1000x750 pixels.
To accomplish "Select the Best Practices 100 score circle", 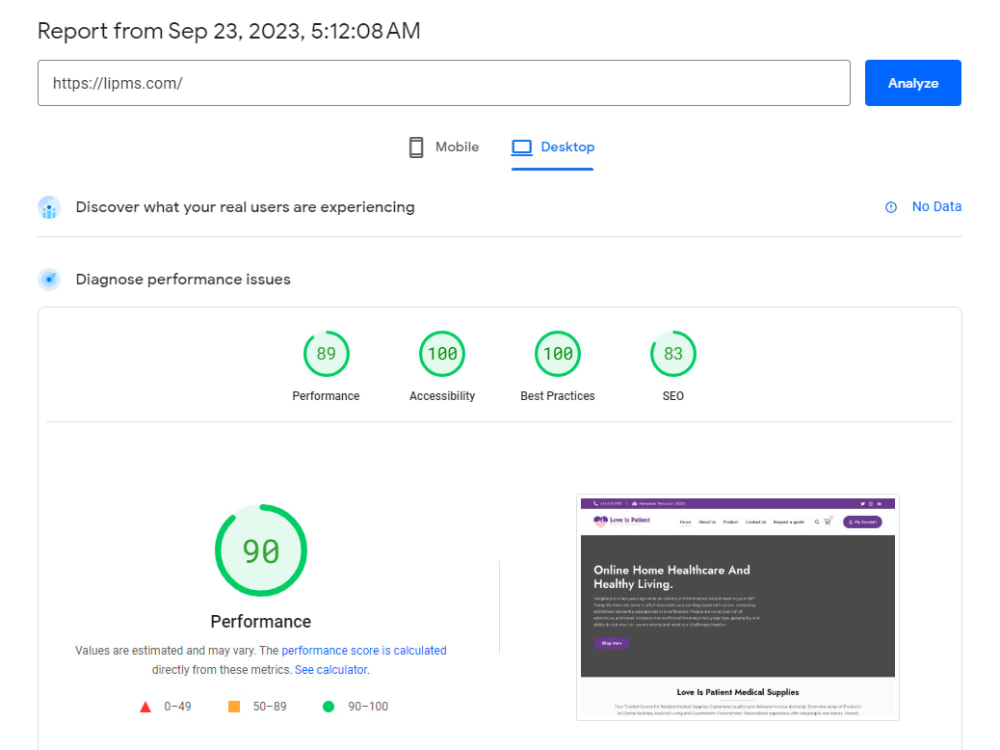I will (x=557, y=353).
